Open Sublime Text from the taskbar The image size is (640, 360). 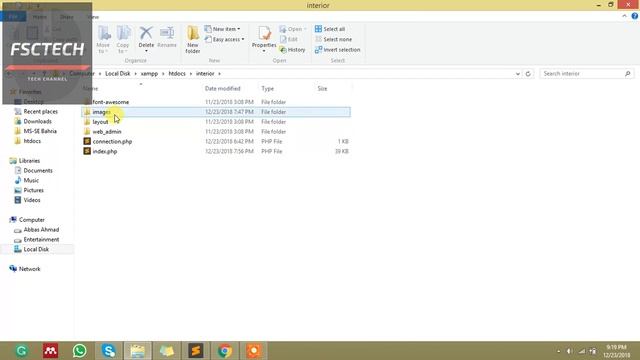click(196, 351)
